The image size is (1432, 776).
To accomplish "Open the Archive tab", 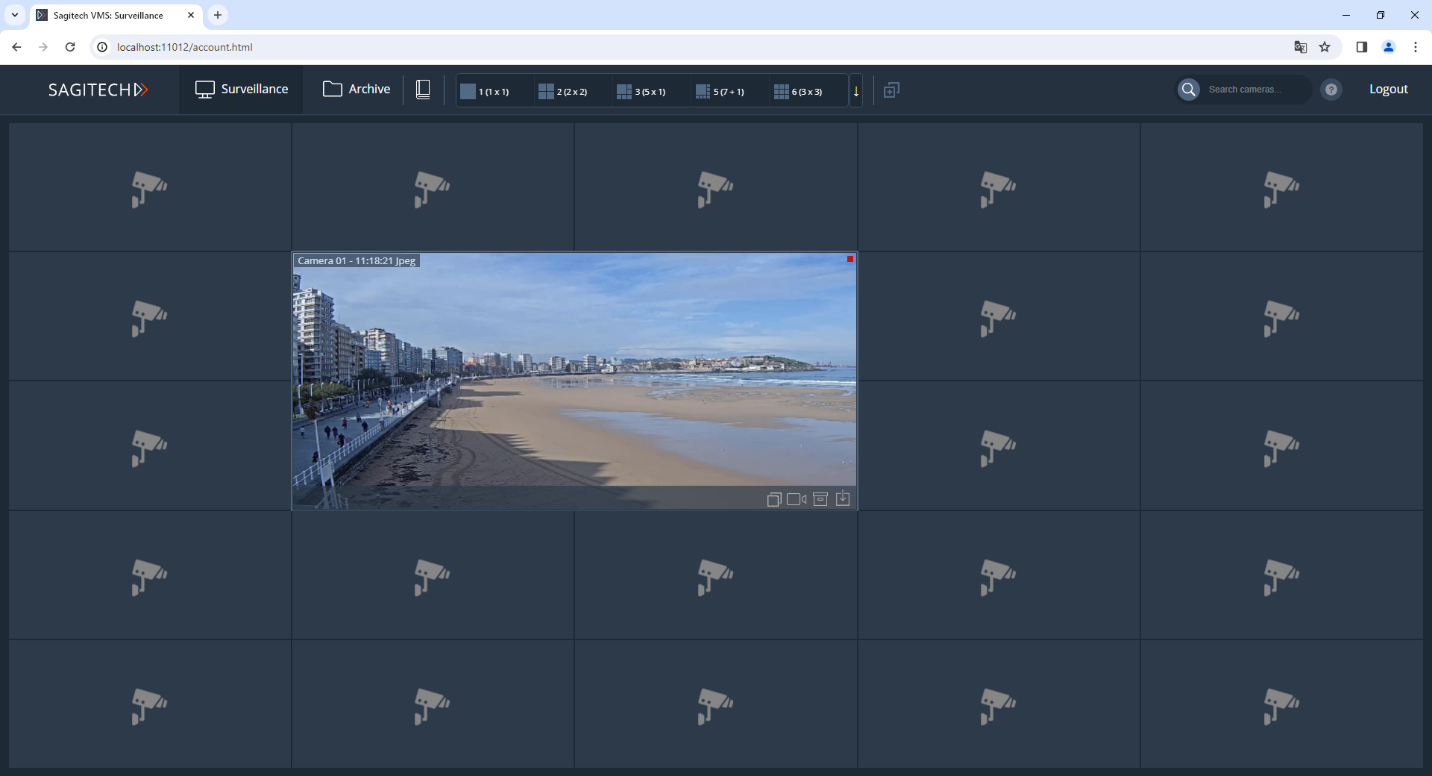I will pos(356,90).
